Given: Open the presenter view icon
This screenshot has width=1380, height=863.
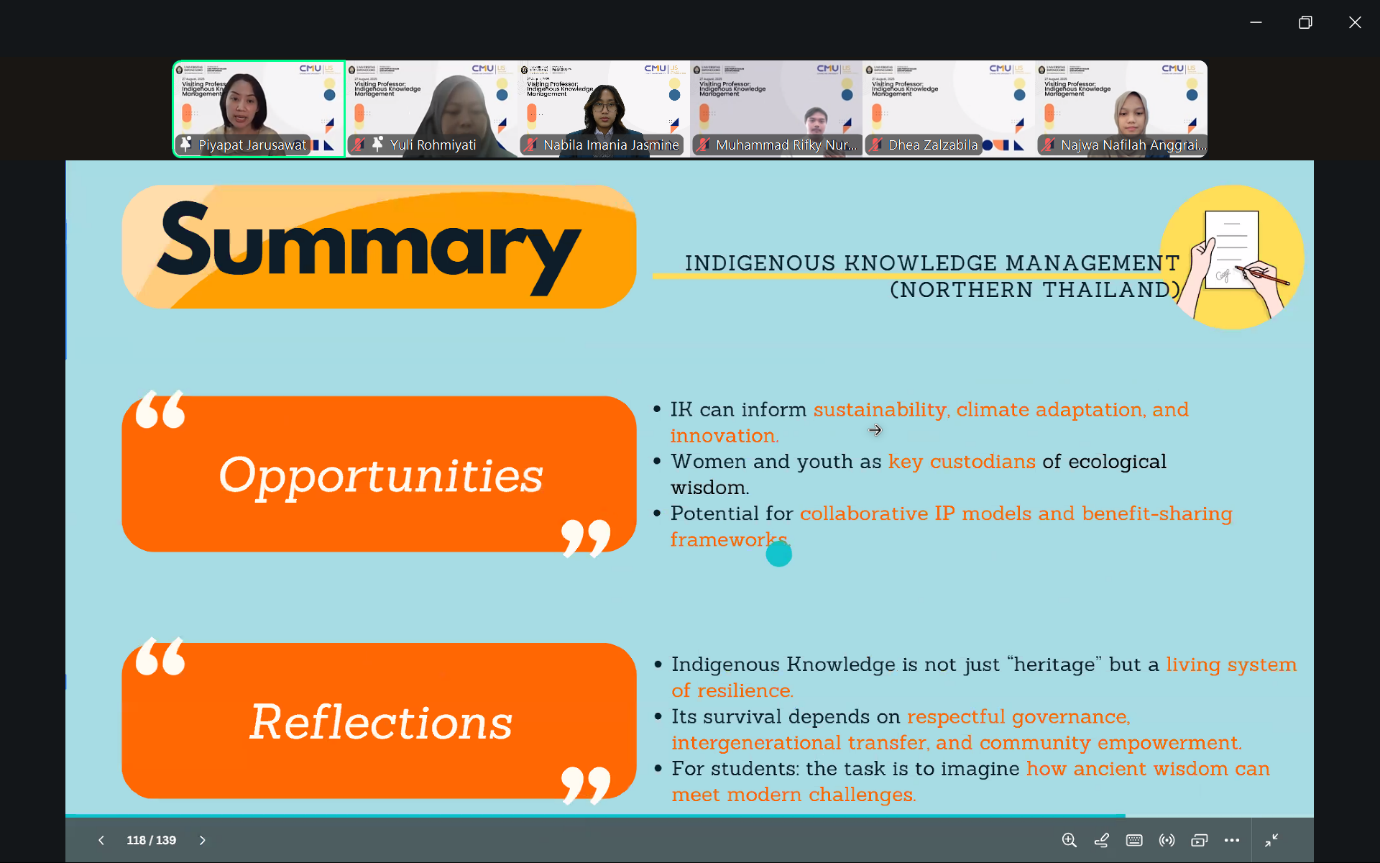Looking at the screenshot, I should point(1199,840).
